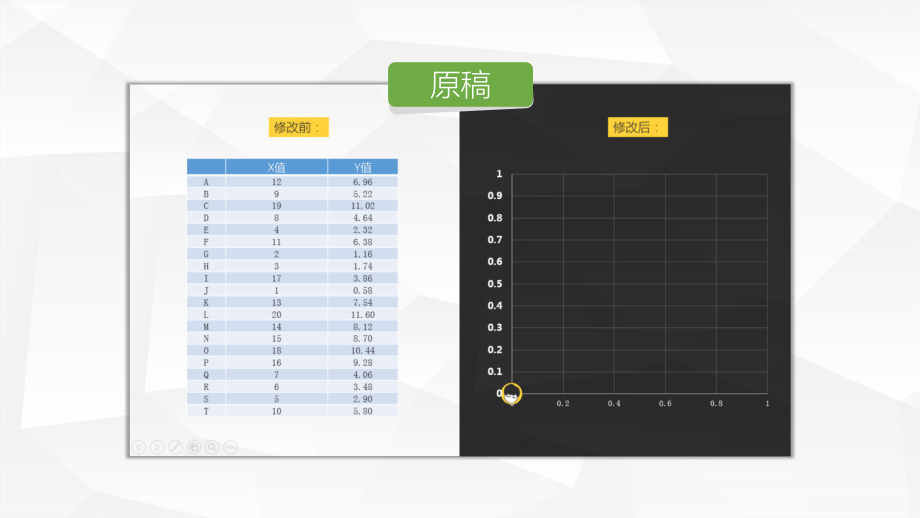Screen dimensions: 920x518
Task: Select cell with value 0.58
Action: (363, 290)
